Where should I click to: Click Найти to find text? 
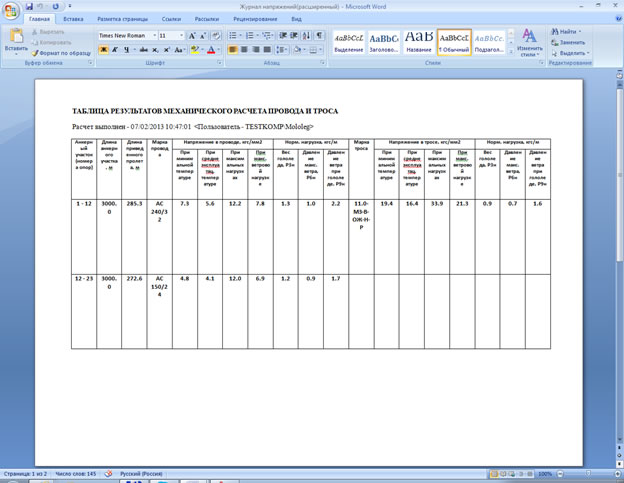tap(566, 31)
